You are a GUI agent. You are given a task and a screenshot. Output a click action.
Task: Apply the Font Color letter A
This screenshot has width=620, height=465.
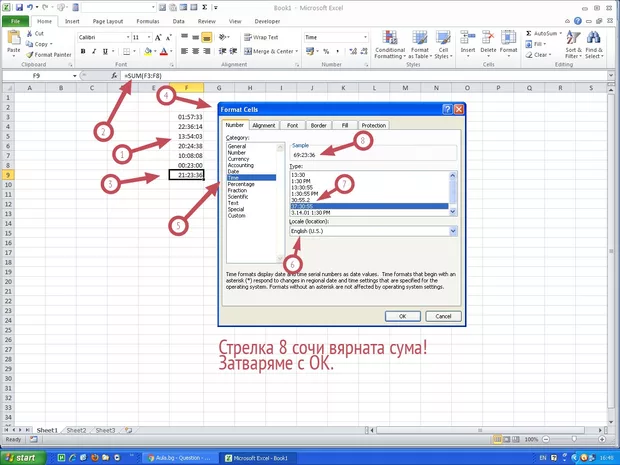point(164,51)
